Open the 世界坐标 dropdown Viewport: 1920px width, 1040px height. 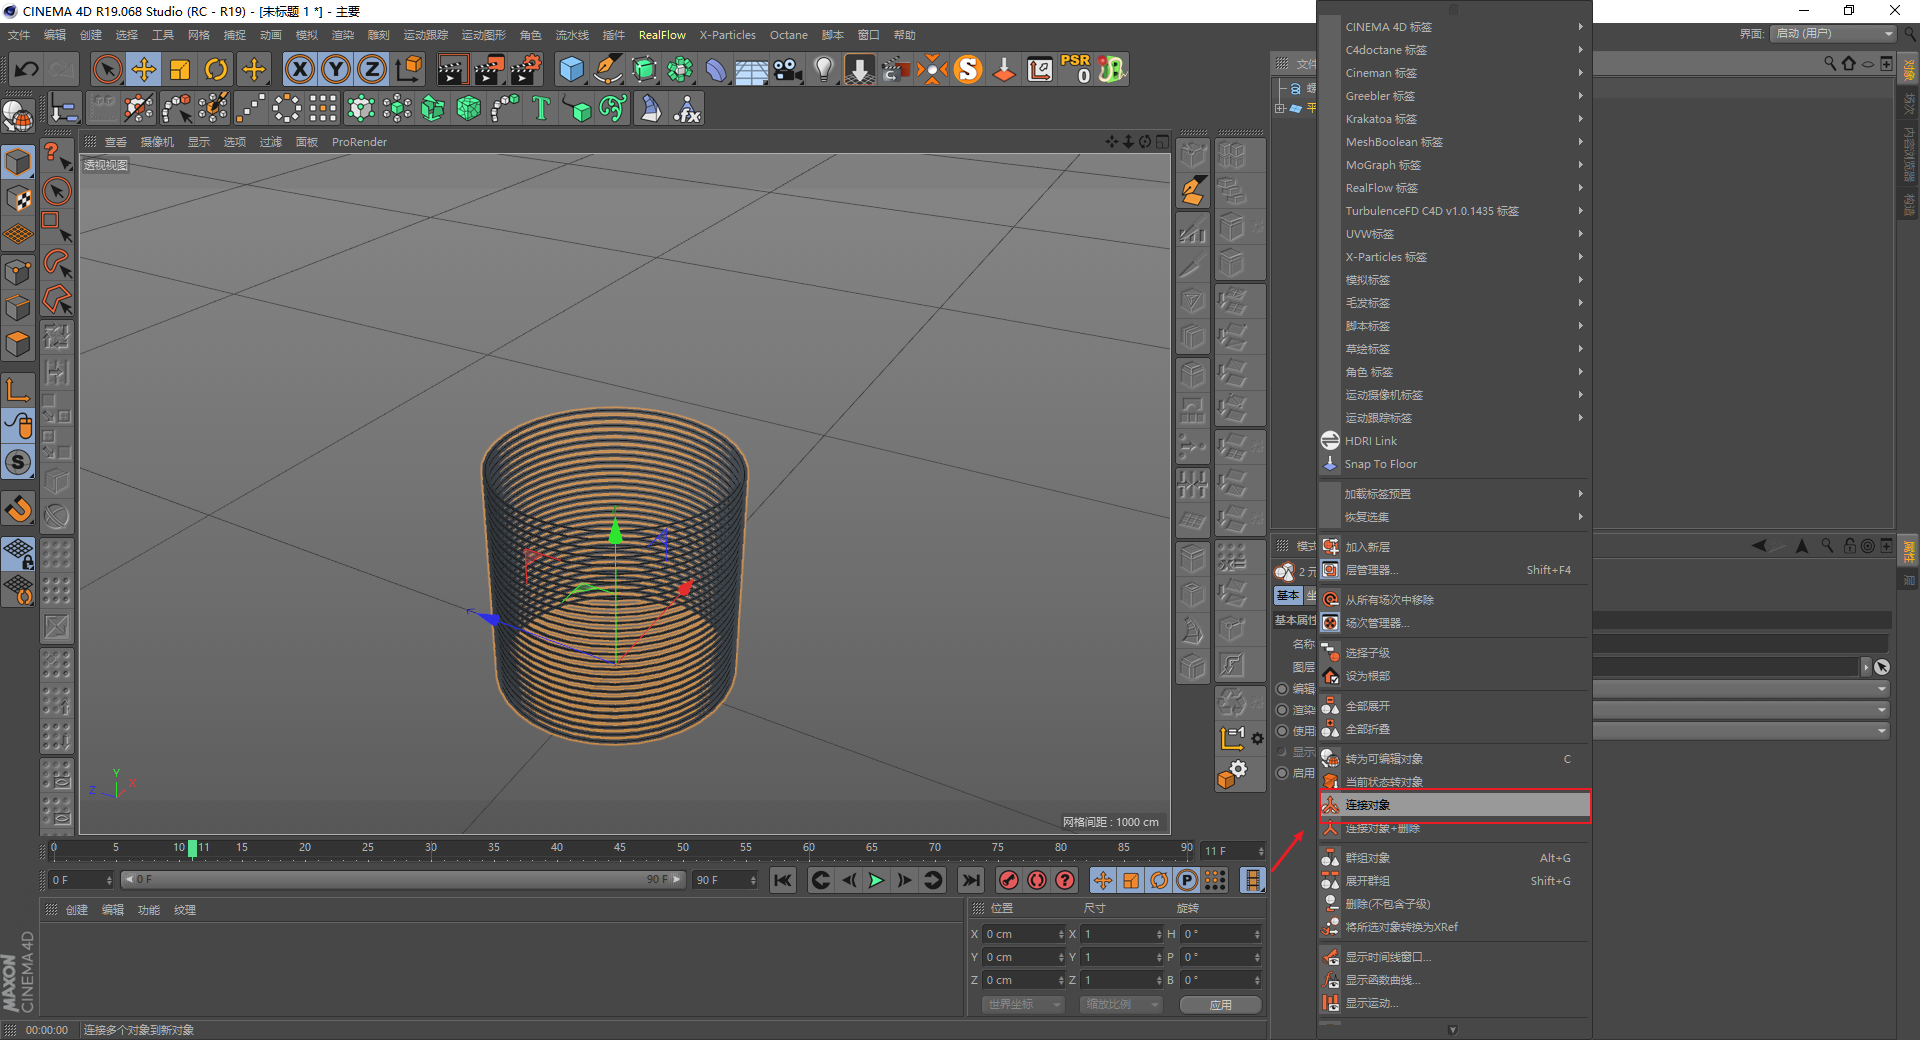click(x=1023, y=1004)
